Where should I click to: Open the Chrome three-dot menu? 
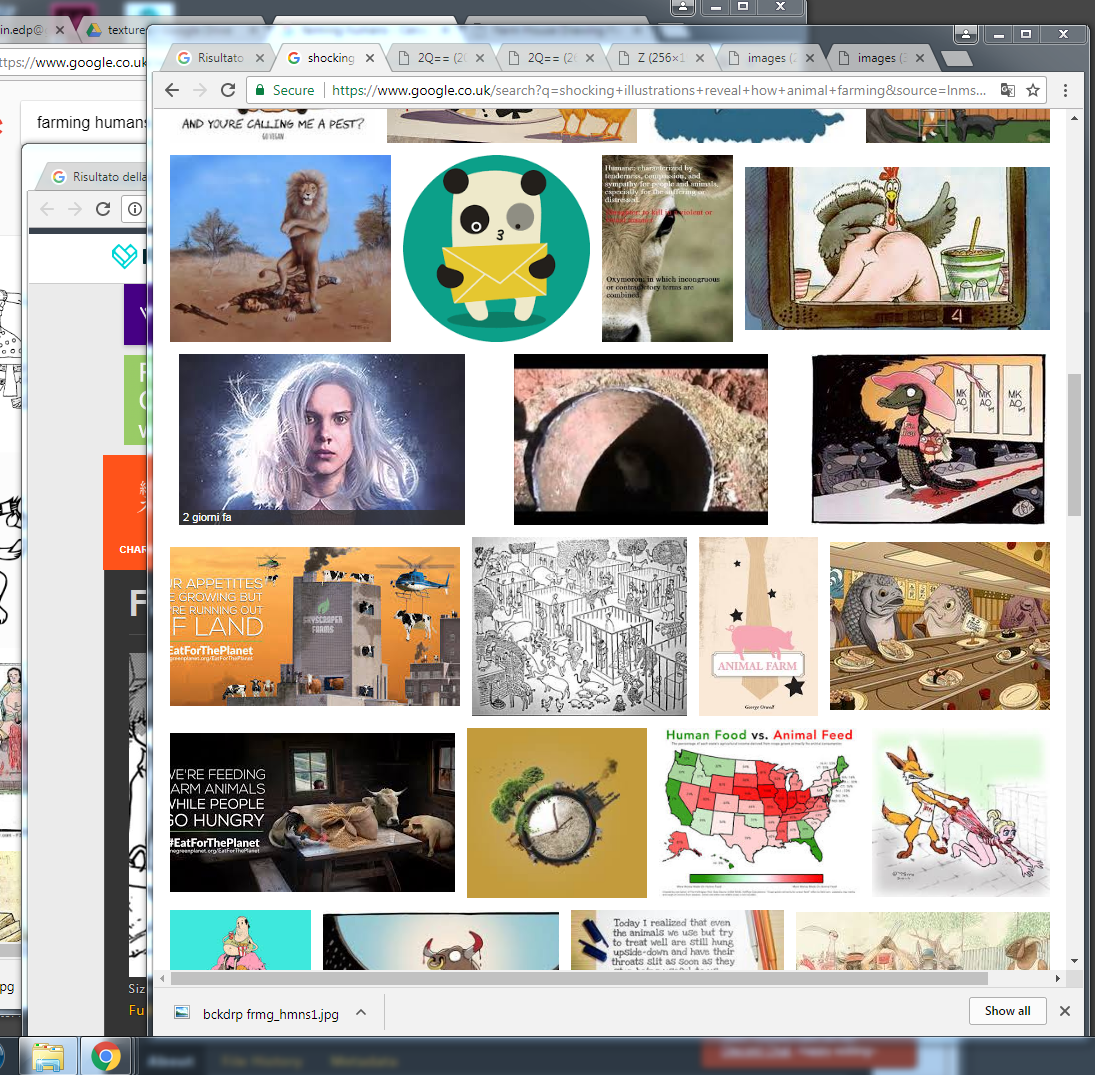coord(1065,90)
